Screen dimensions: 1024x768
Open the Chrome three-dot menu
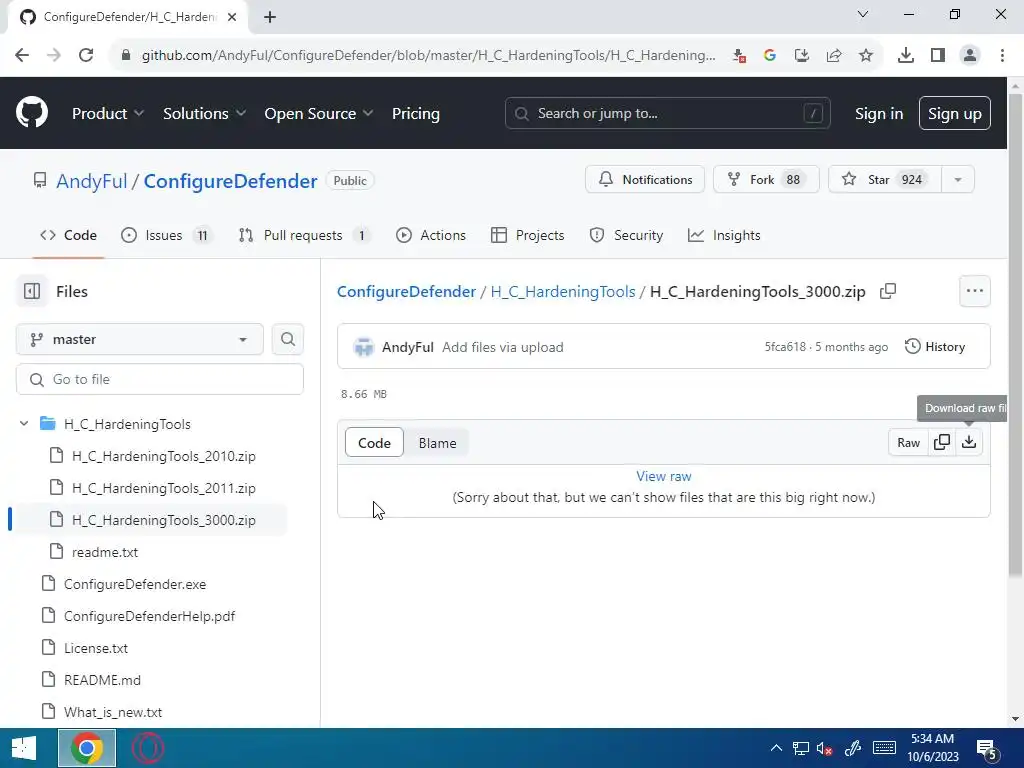[1002, 56]
